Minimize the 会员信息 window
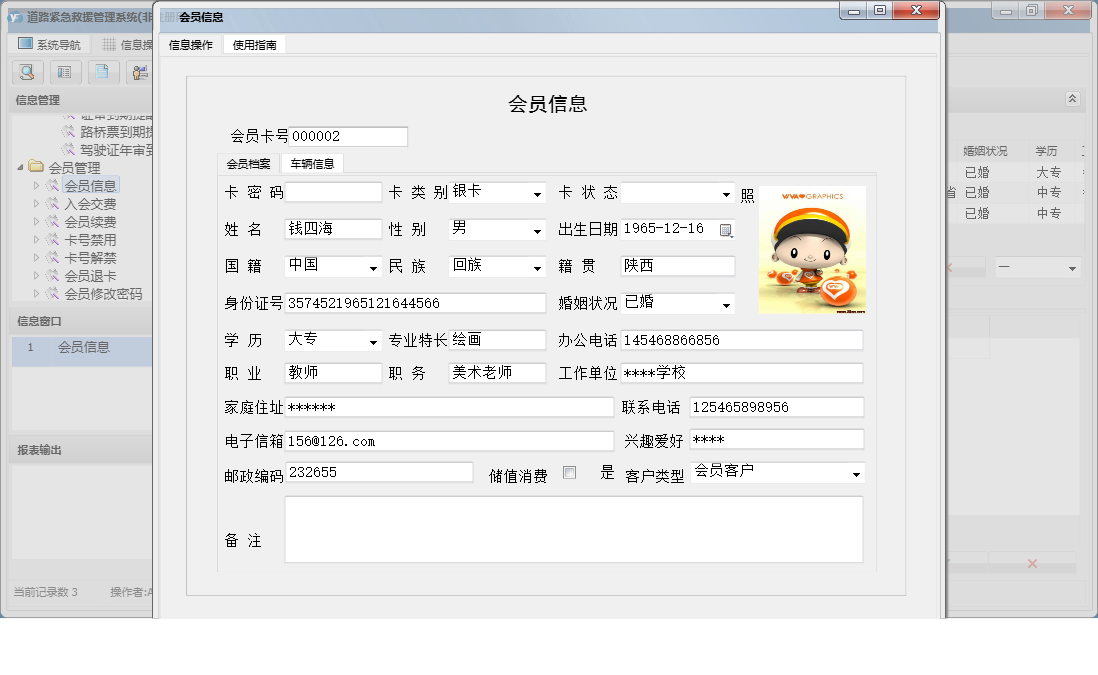Image resolution: width=1098 pixels, height=675 pixels. coord(854,11)
